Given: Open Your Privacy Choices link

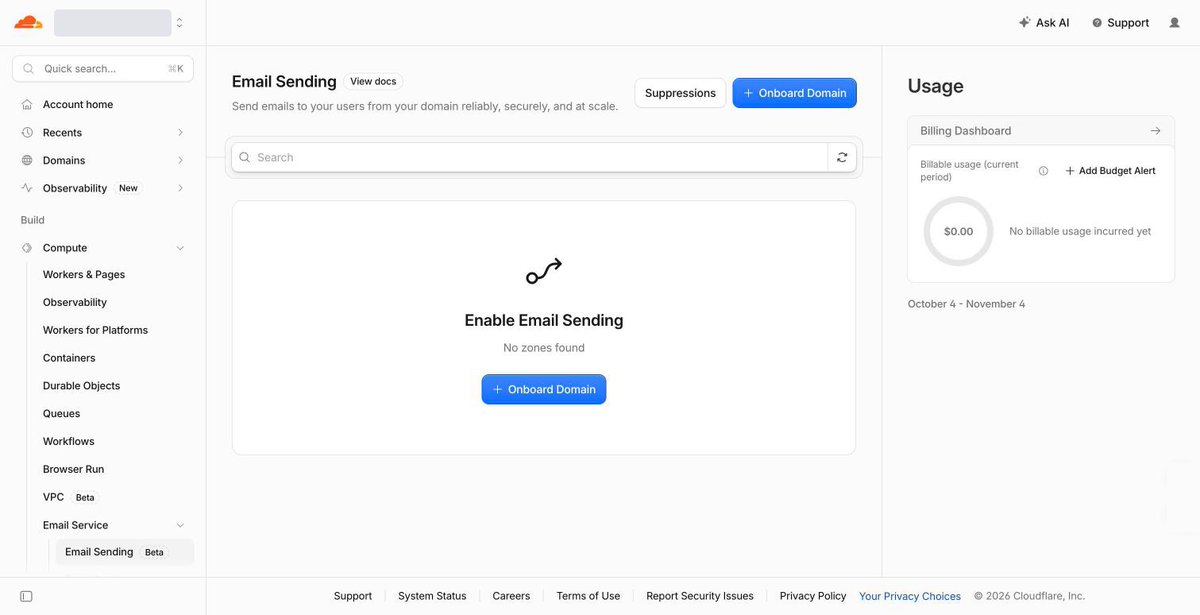Looking at the screenshot, I should pos(910,596).
